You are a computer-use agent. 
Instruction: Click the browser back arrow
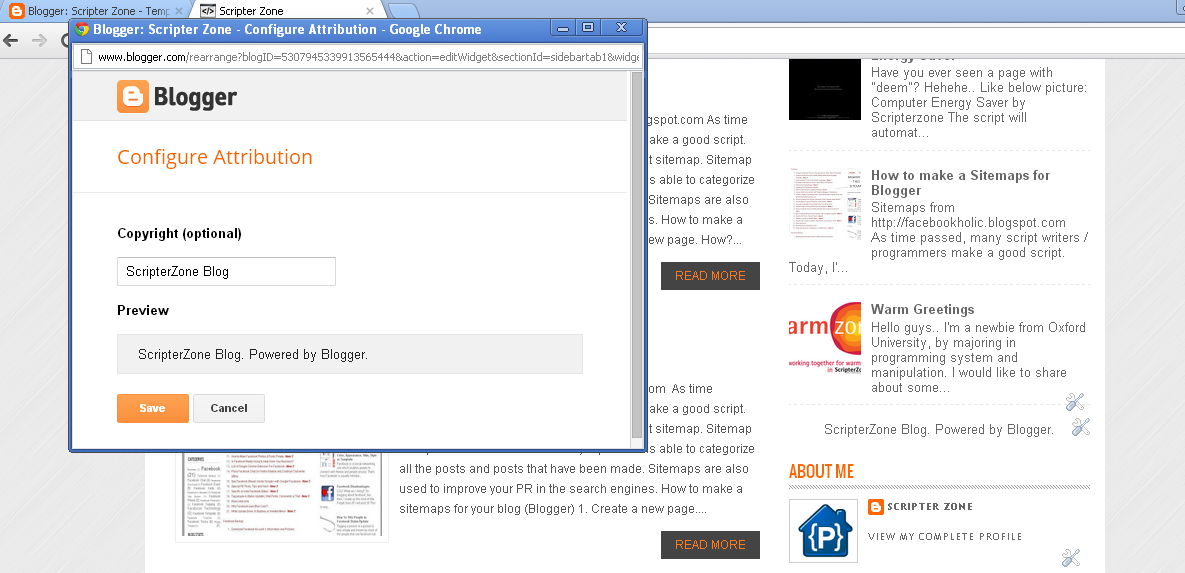(11, 39)
